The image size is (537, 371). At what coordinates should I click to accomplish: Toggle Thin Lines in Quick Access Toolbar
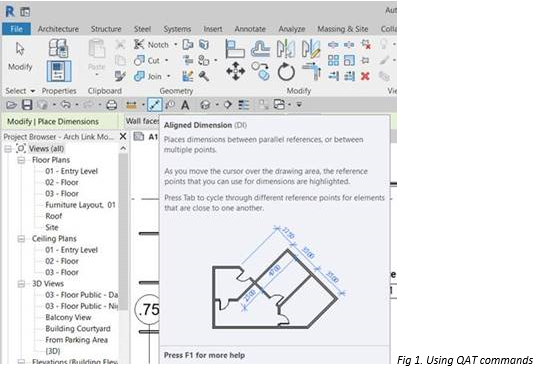[x=243, y=105]
